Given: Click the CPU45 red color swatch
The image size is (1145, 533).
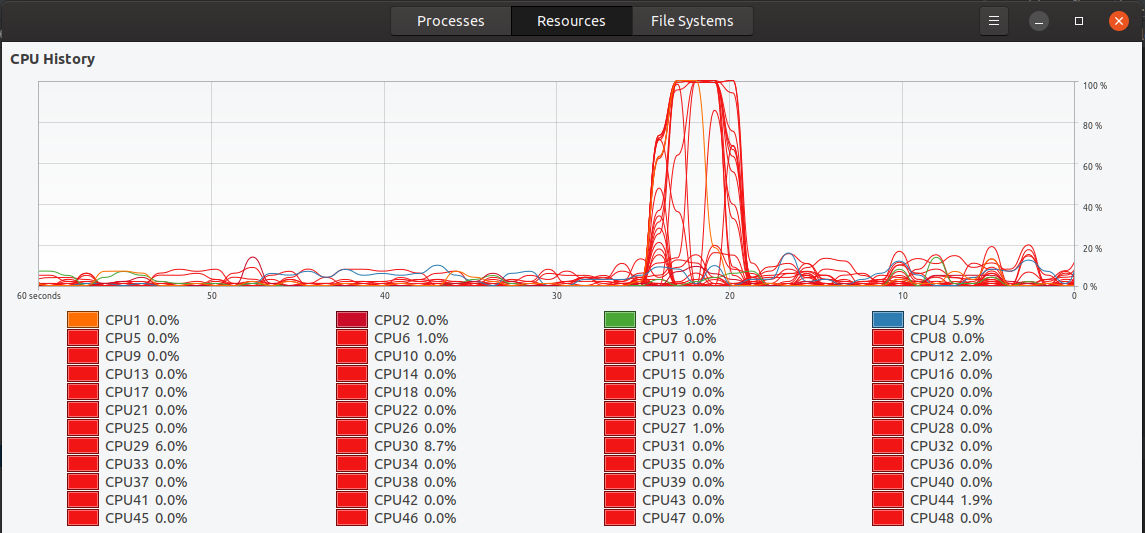Looking at the screenshot, I should click(83, 518).
